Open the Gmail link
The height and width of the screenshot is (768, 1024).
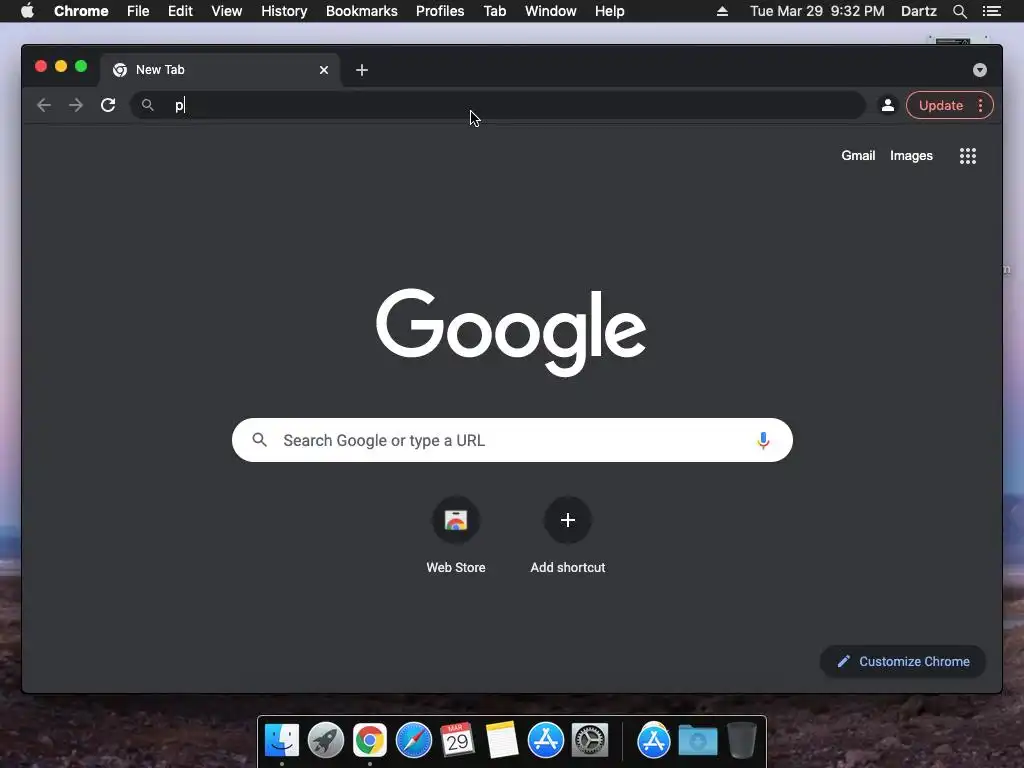tap(858, 155)
